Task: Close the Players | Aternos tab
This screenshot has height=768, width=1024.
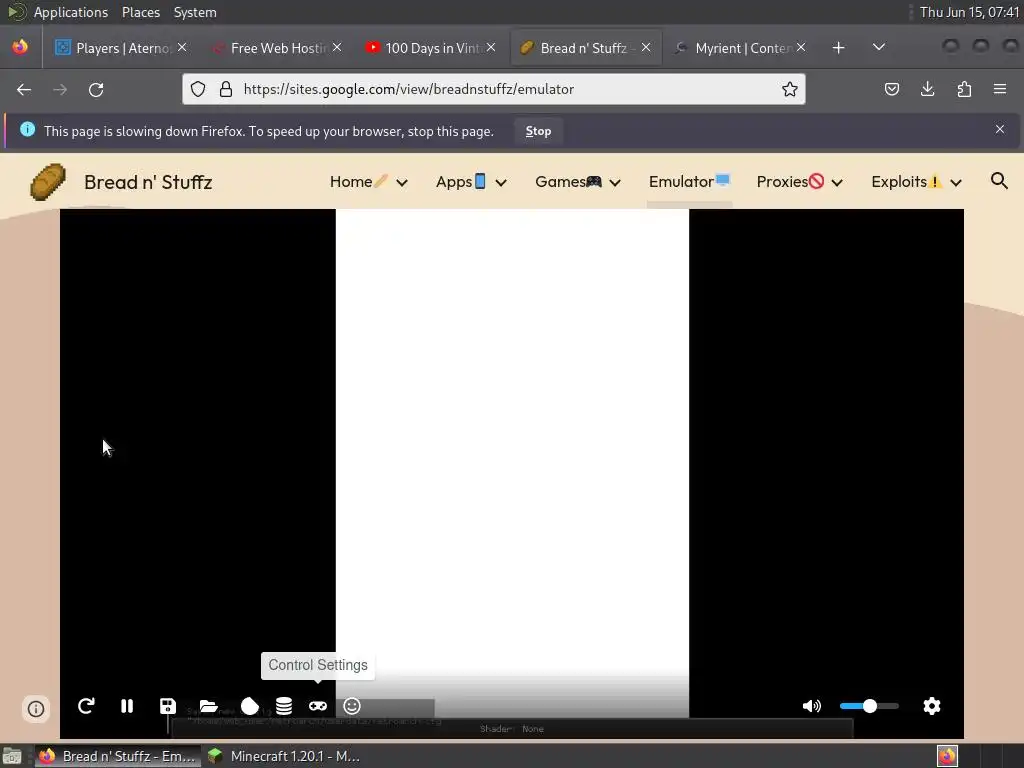Action: [x=182, y=47]
